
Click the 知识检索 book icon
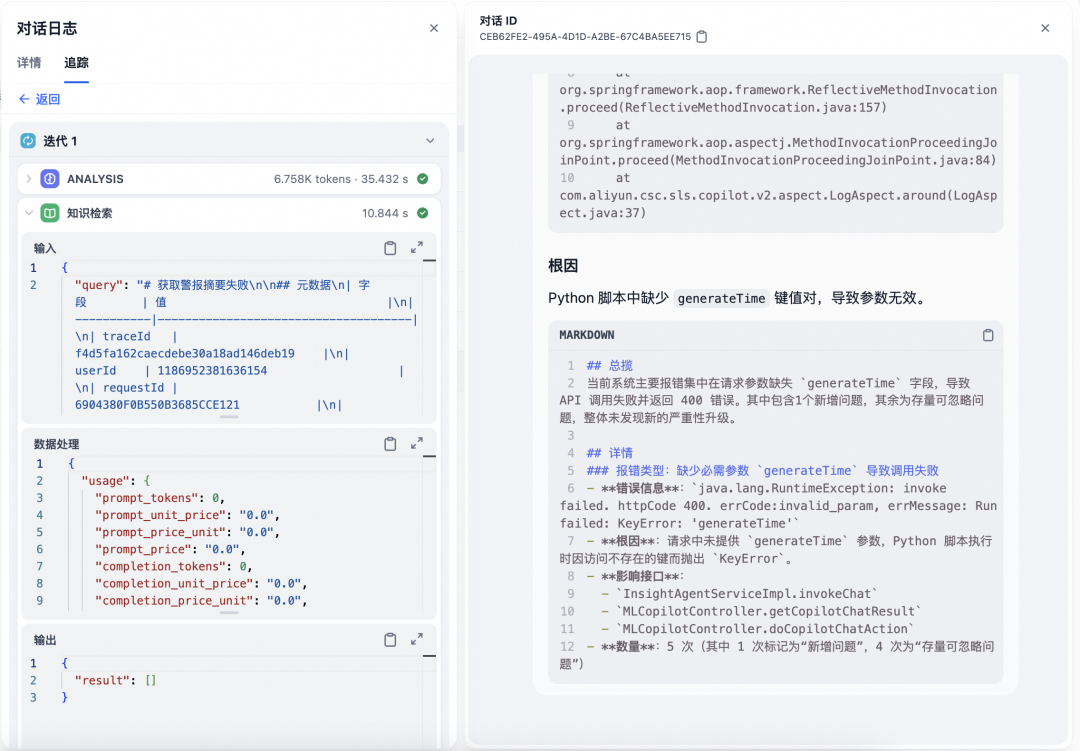pyautogui.click(x=50, y=213)
